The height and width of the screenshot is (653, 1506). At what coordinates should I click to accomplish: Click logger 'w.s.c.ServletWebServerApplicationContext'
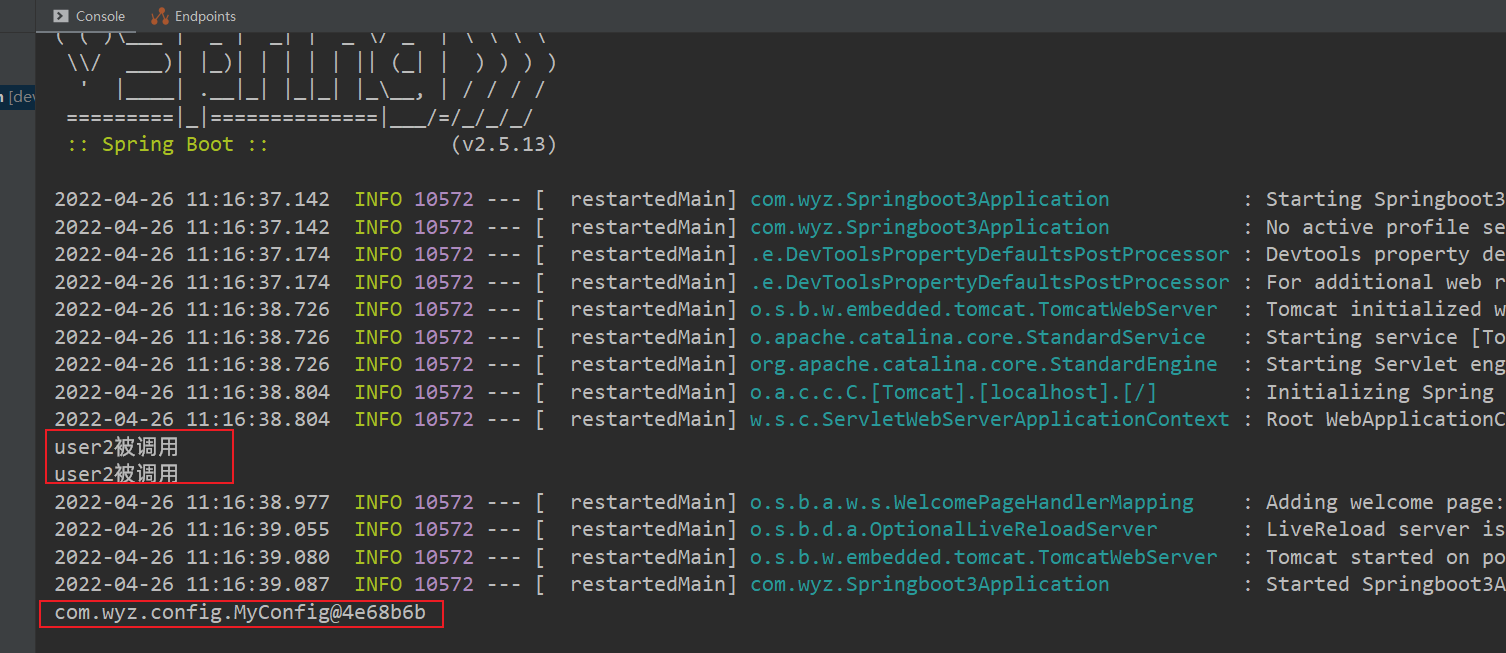coord(990,419)
